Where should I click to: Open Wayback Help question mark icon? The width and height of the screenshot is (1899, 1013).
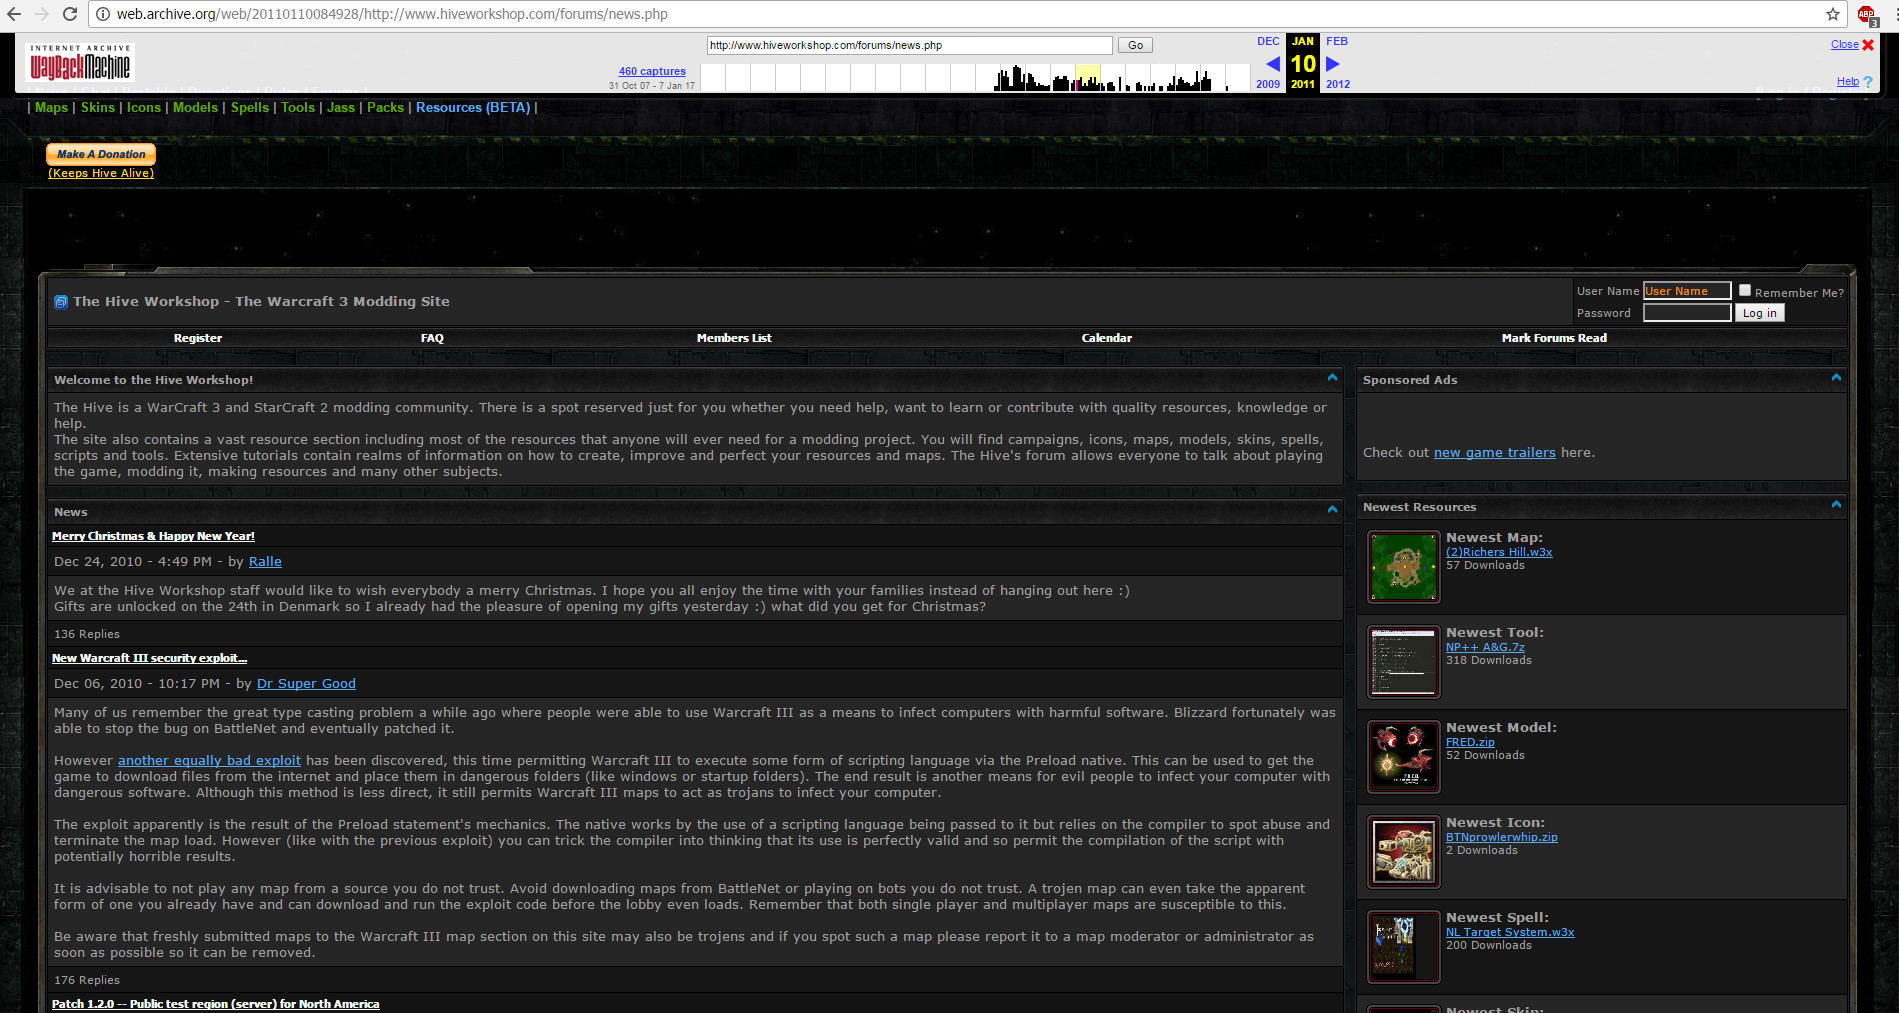(x=1868, y=82)
